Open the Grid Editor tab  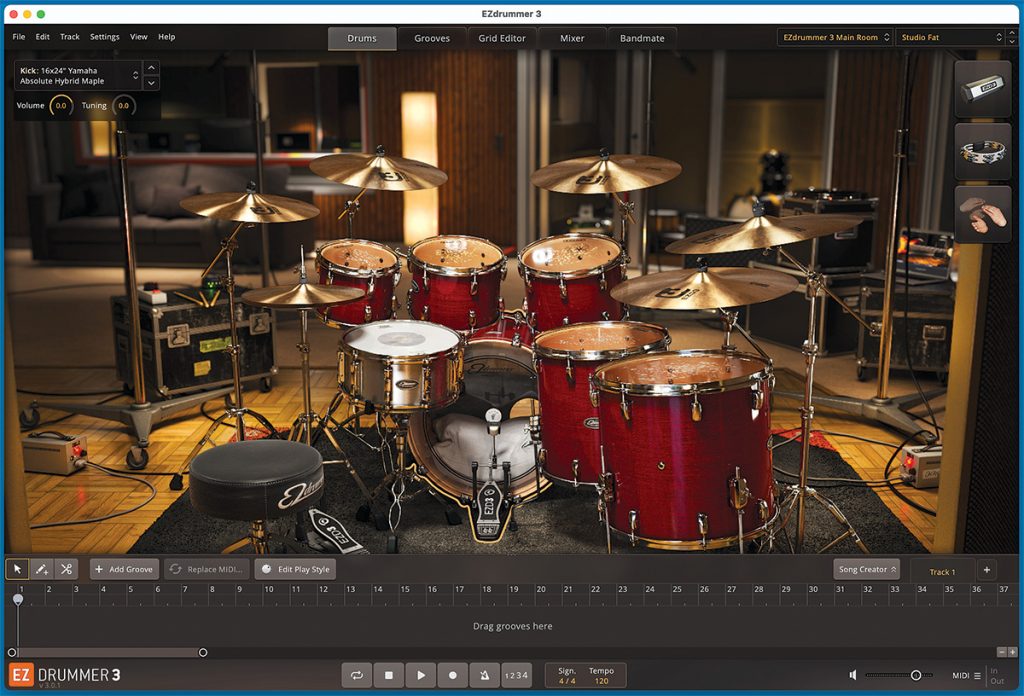coord(502,39)
